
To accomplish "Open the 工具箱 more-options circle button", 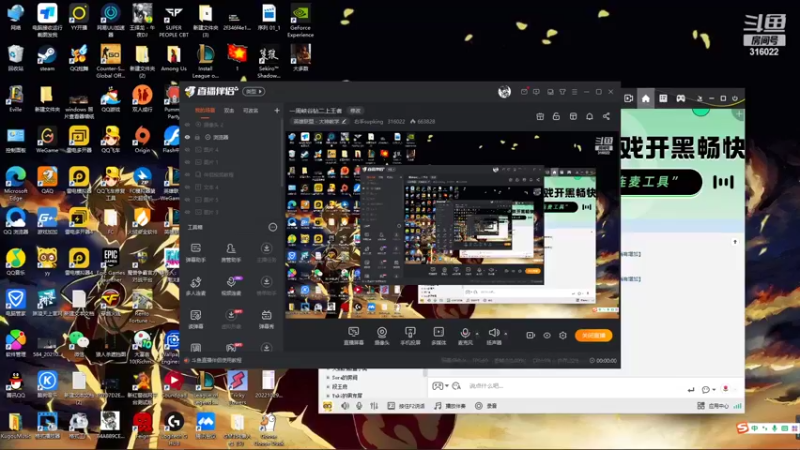I will (272, 227).
